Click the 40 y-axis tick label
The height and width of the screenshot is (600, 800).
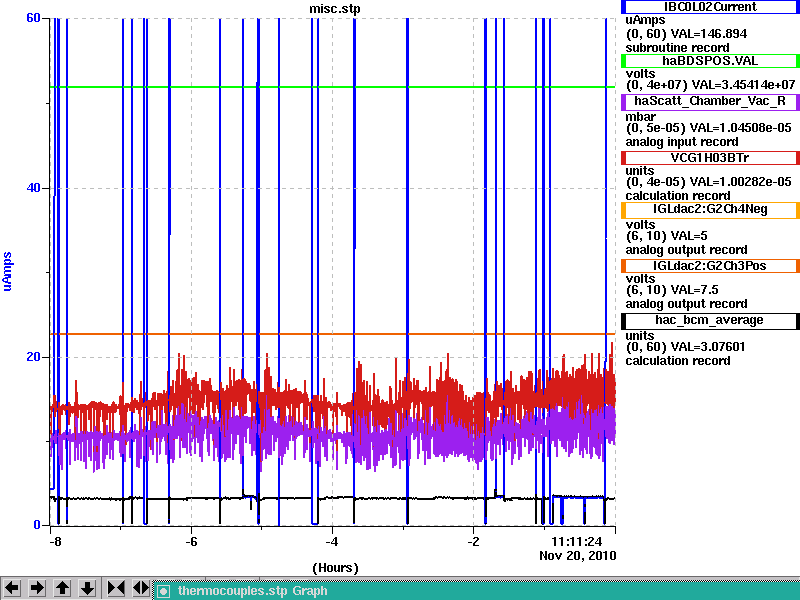[x=33, y=188]
